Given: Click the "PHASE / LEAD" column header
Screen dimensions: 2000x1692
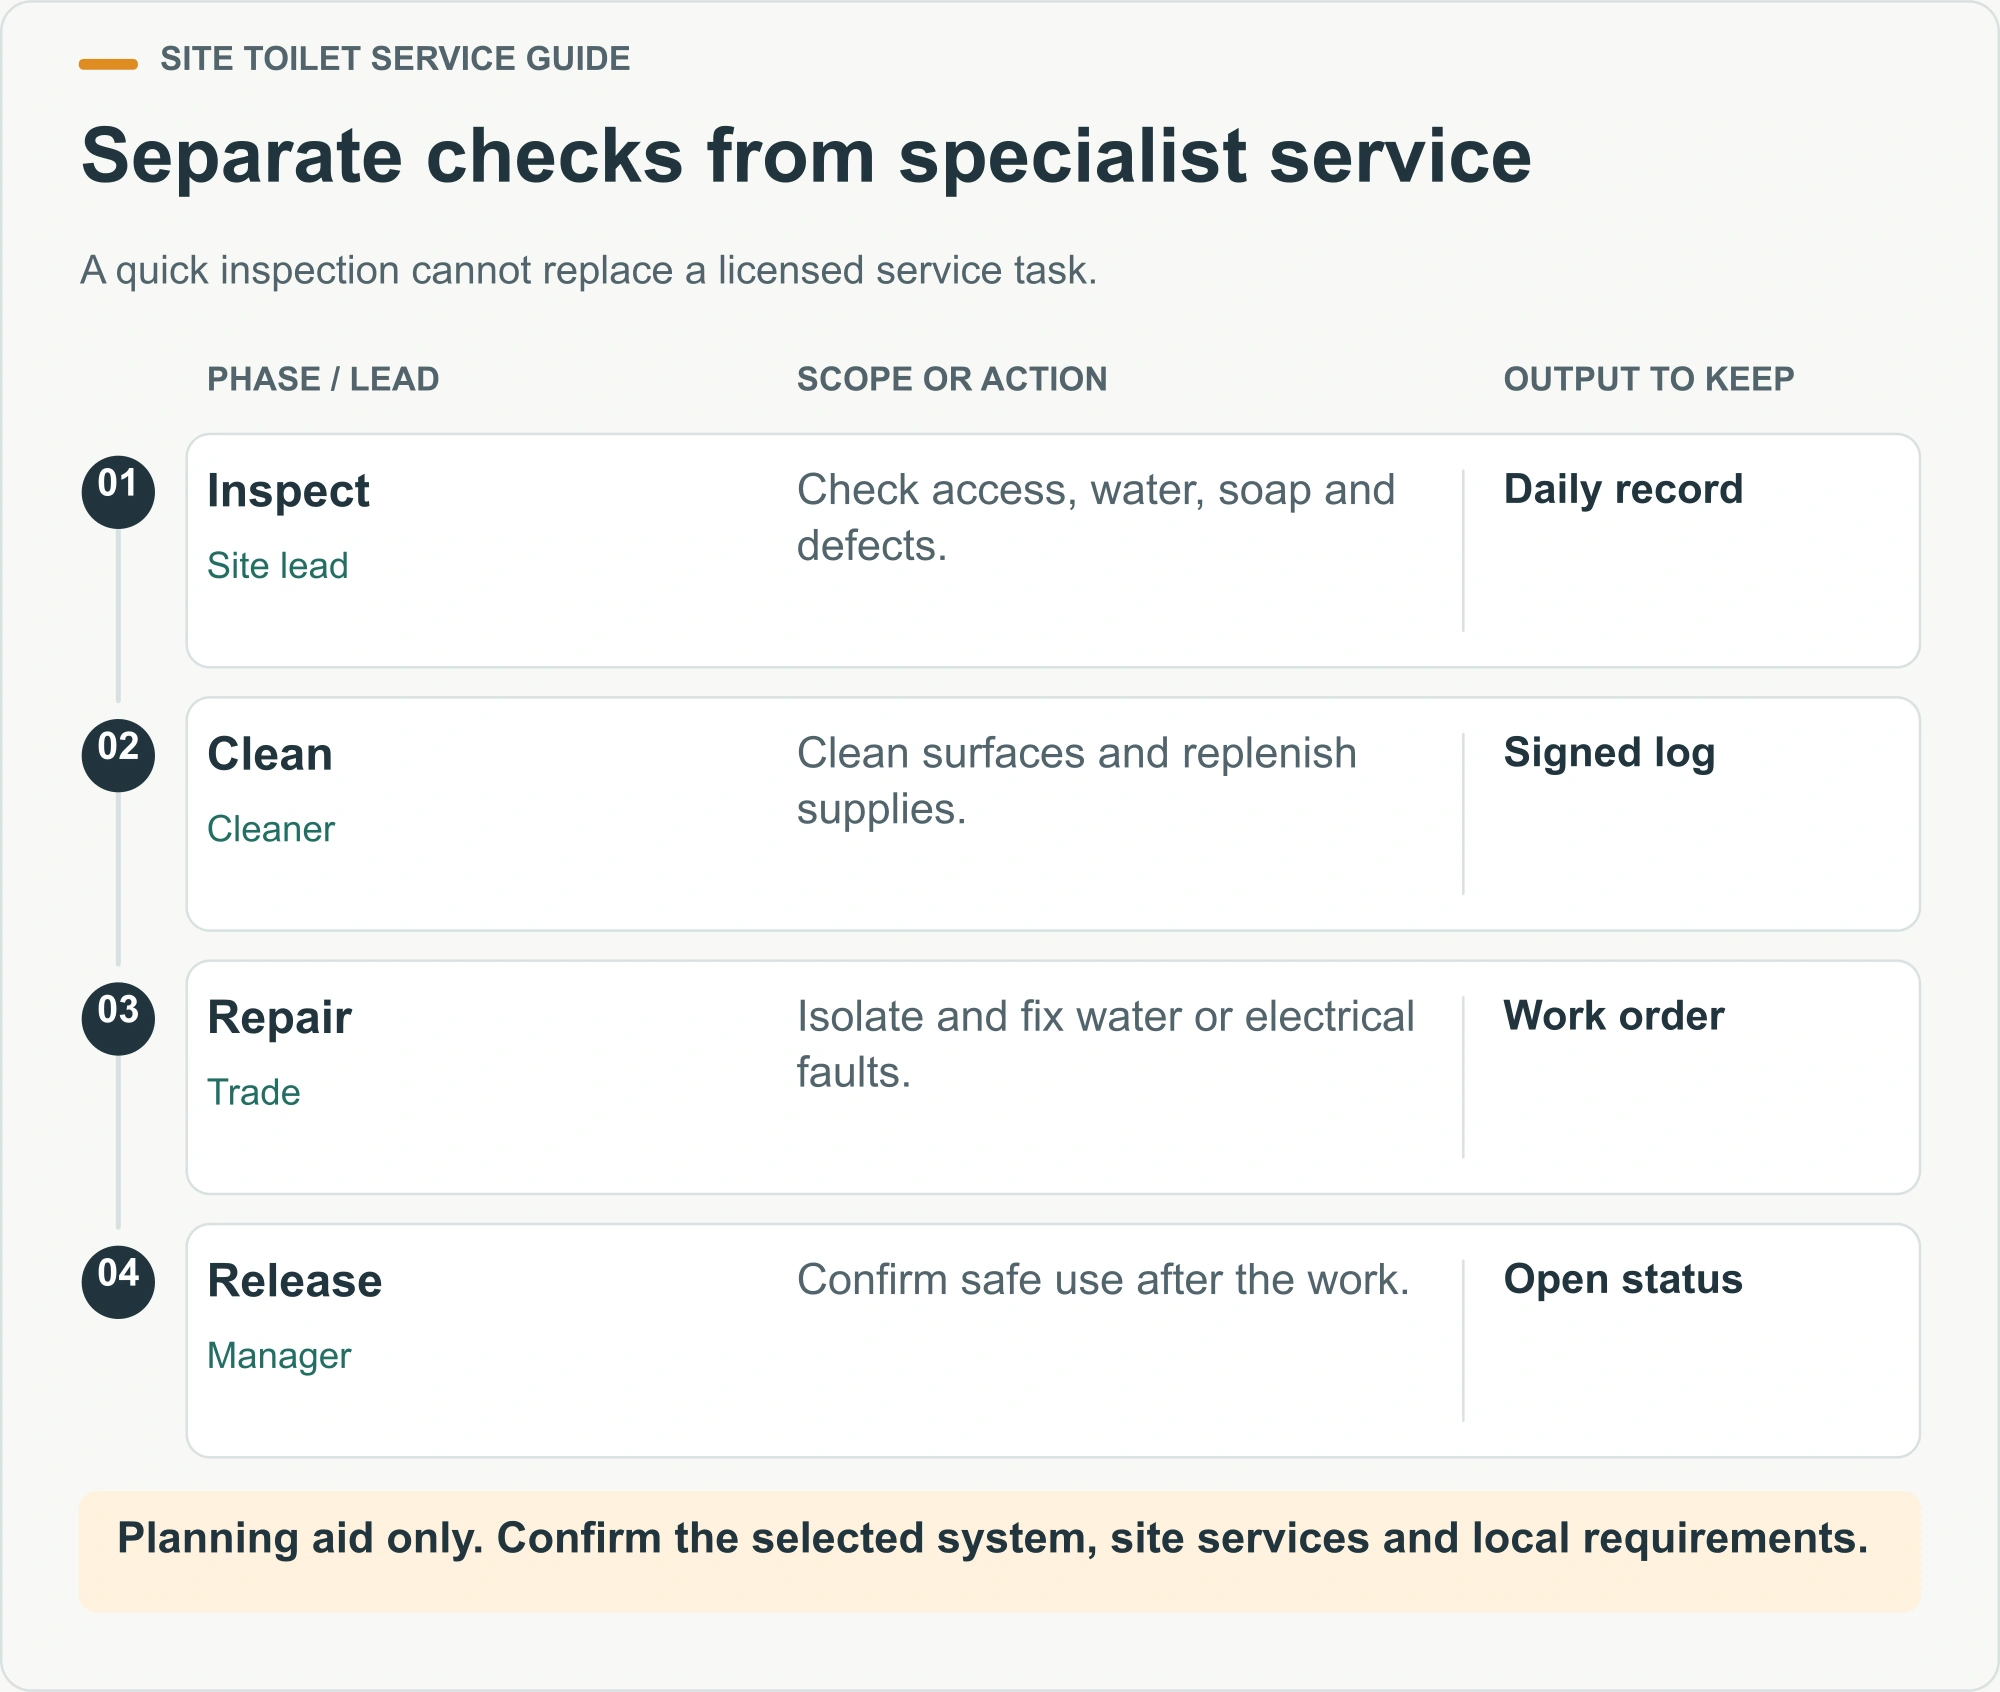Looking at the screenshot, I should [323, 379].
